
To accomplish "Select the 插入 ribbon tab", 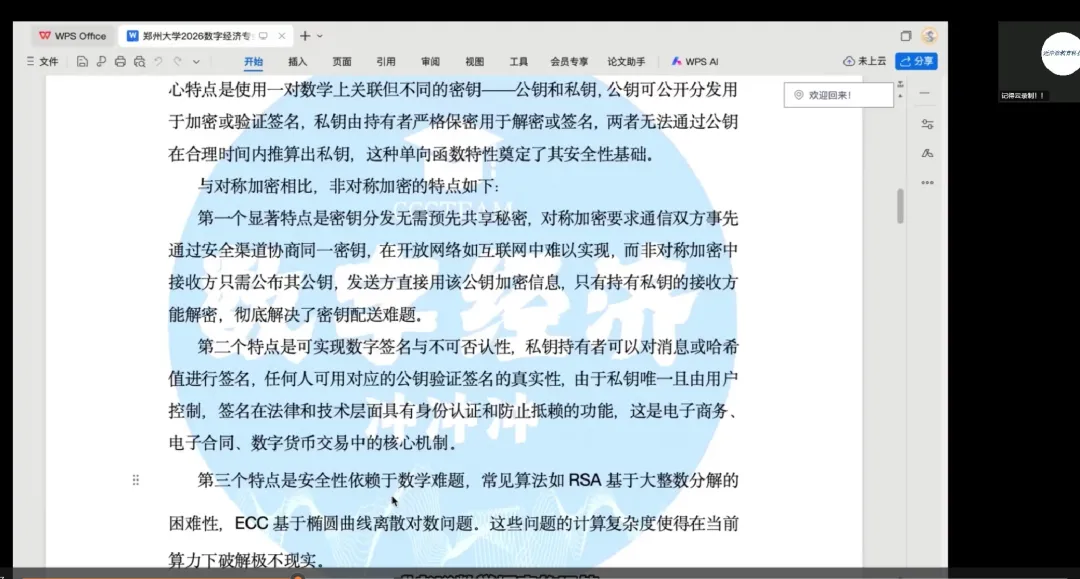I will click(298, 61).
